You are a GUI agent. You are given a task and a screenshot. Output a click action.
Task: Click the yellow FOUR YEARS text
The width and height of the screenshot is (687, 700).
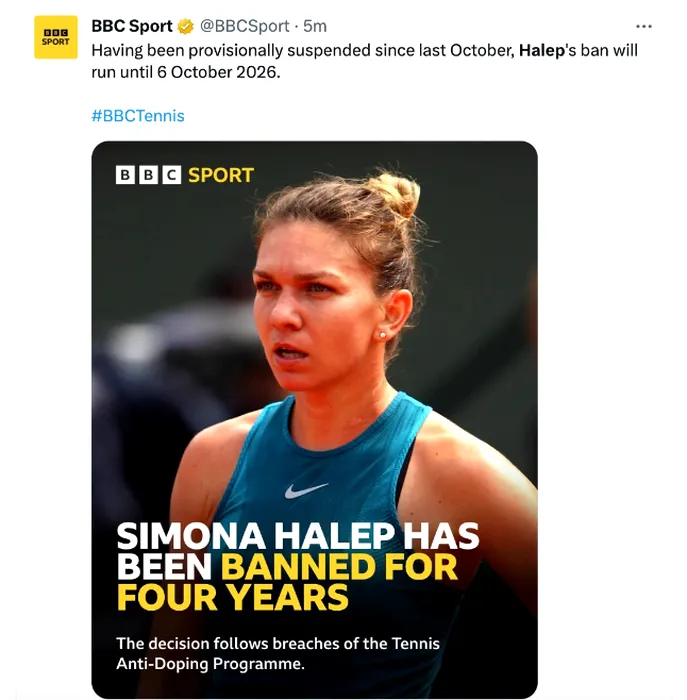point(232,597)
